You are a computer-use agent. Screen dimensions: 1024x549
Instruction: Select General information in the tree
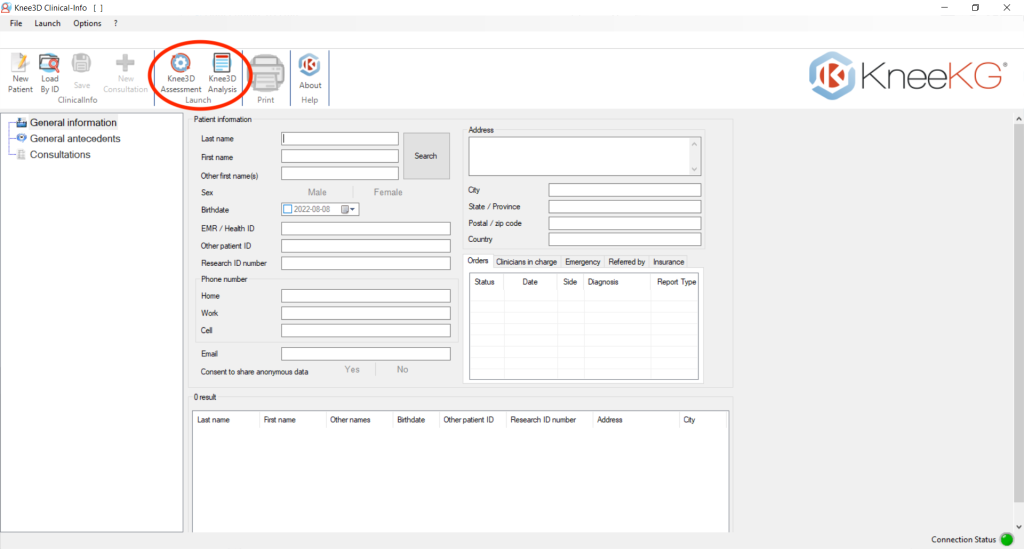(73, 122)
